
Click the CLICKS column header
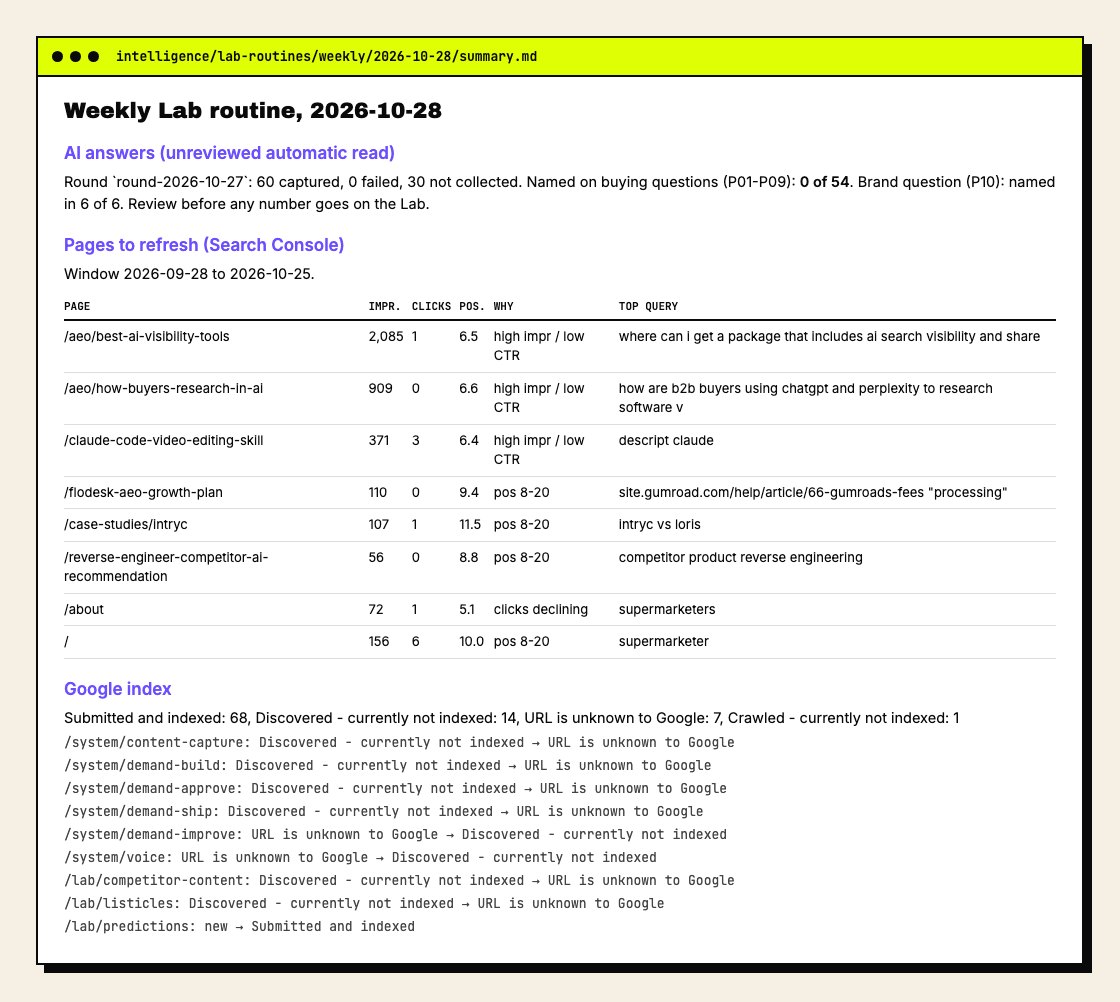click(431, 306)
